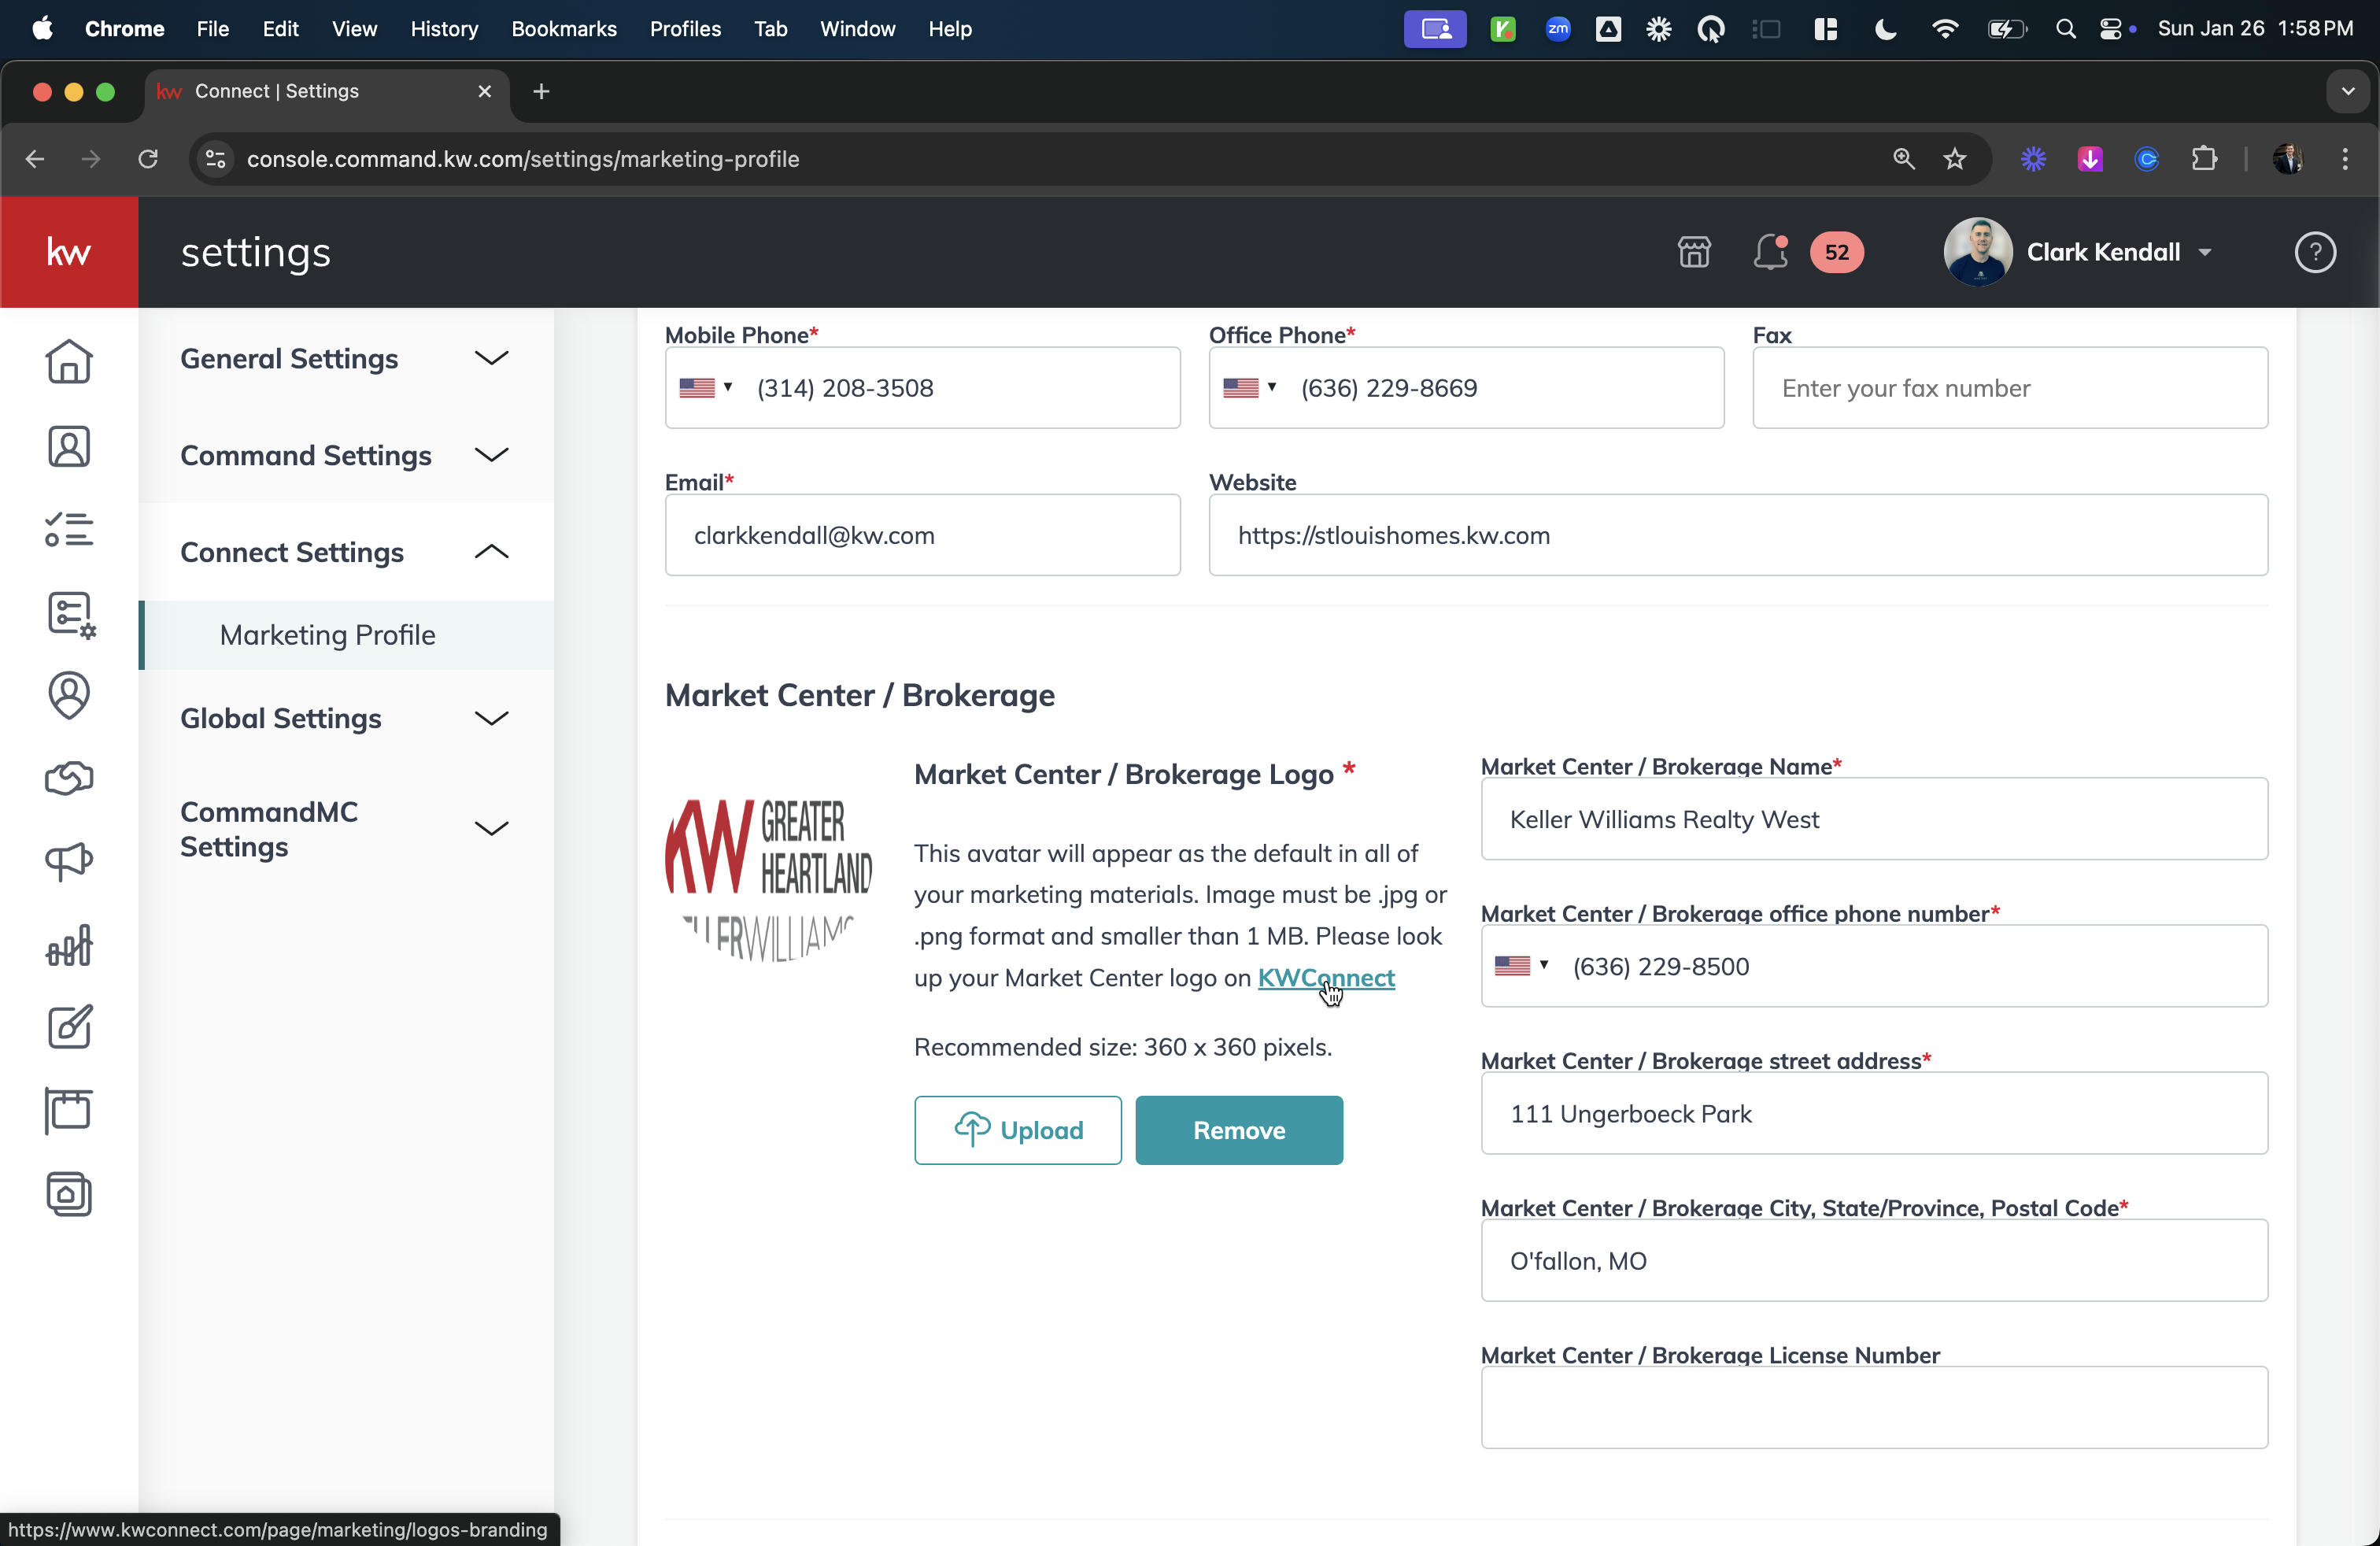Open macOS Control Center icon
Image resolution: width=2380 pixels, height=1546 pixels.
click(x=2110, y=29)
